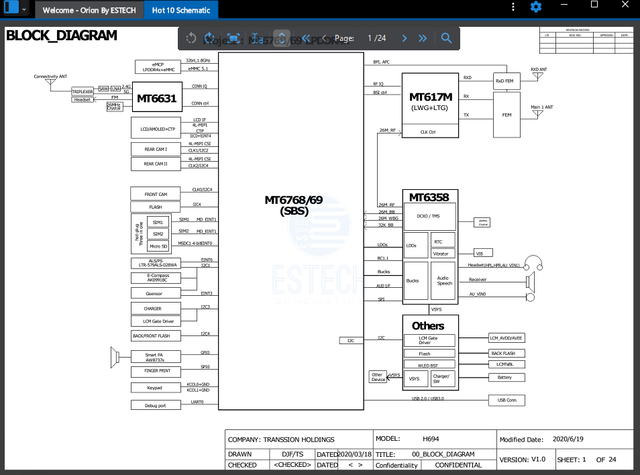This screenshot has width=640, height=475.
Task: Click the up-down arrows scroll mode button
Action: [281, 38]
